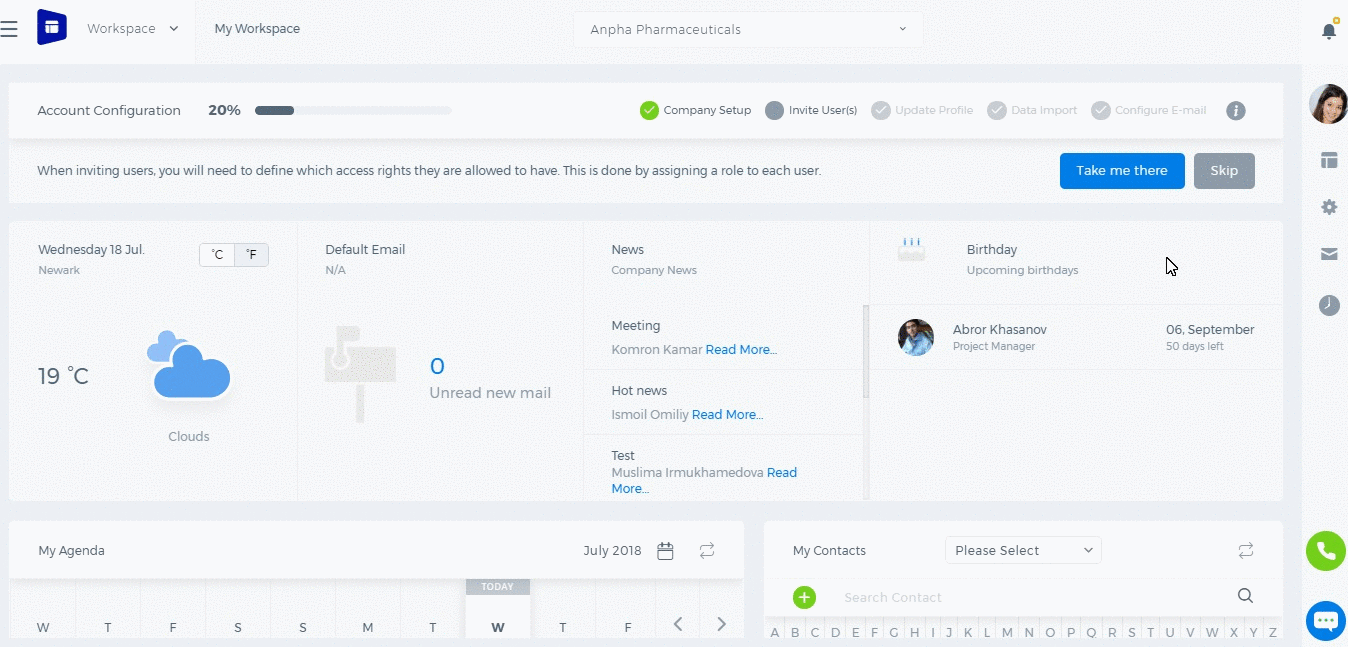Filter contacts by letter K
Image resolution: width=1348 pixels, height=647 pixels.
pyautogui.click(x=969, y=633)
